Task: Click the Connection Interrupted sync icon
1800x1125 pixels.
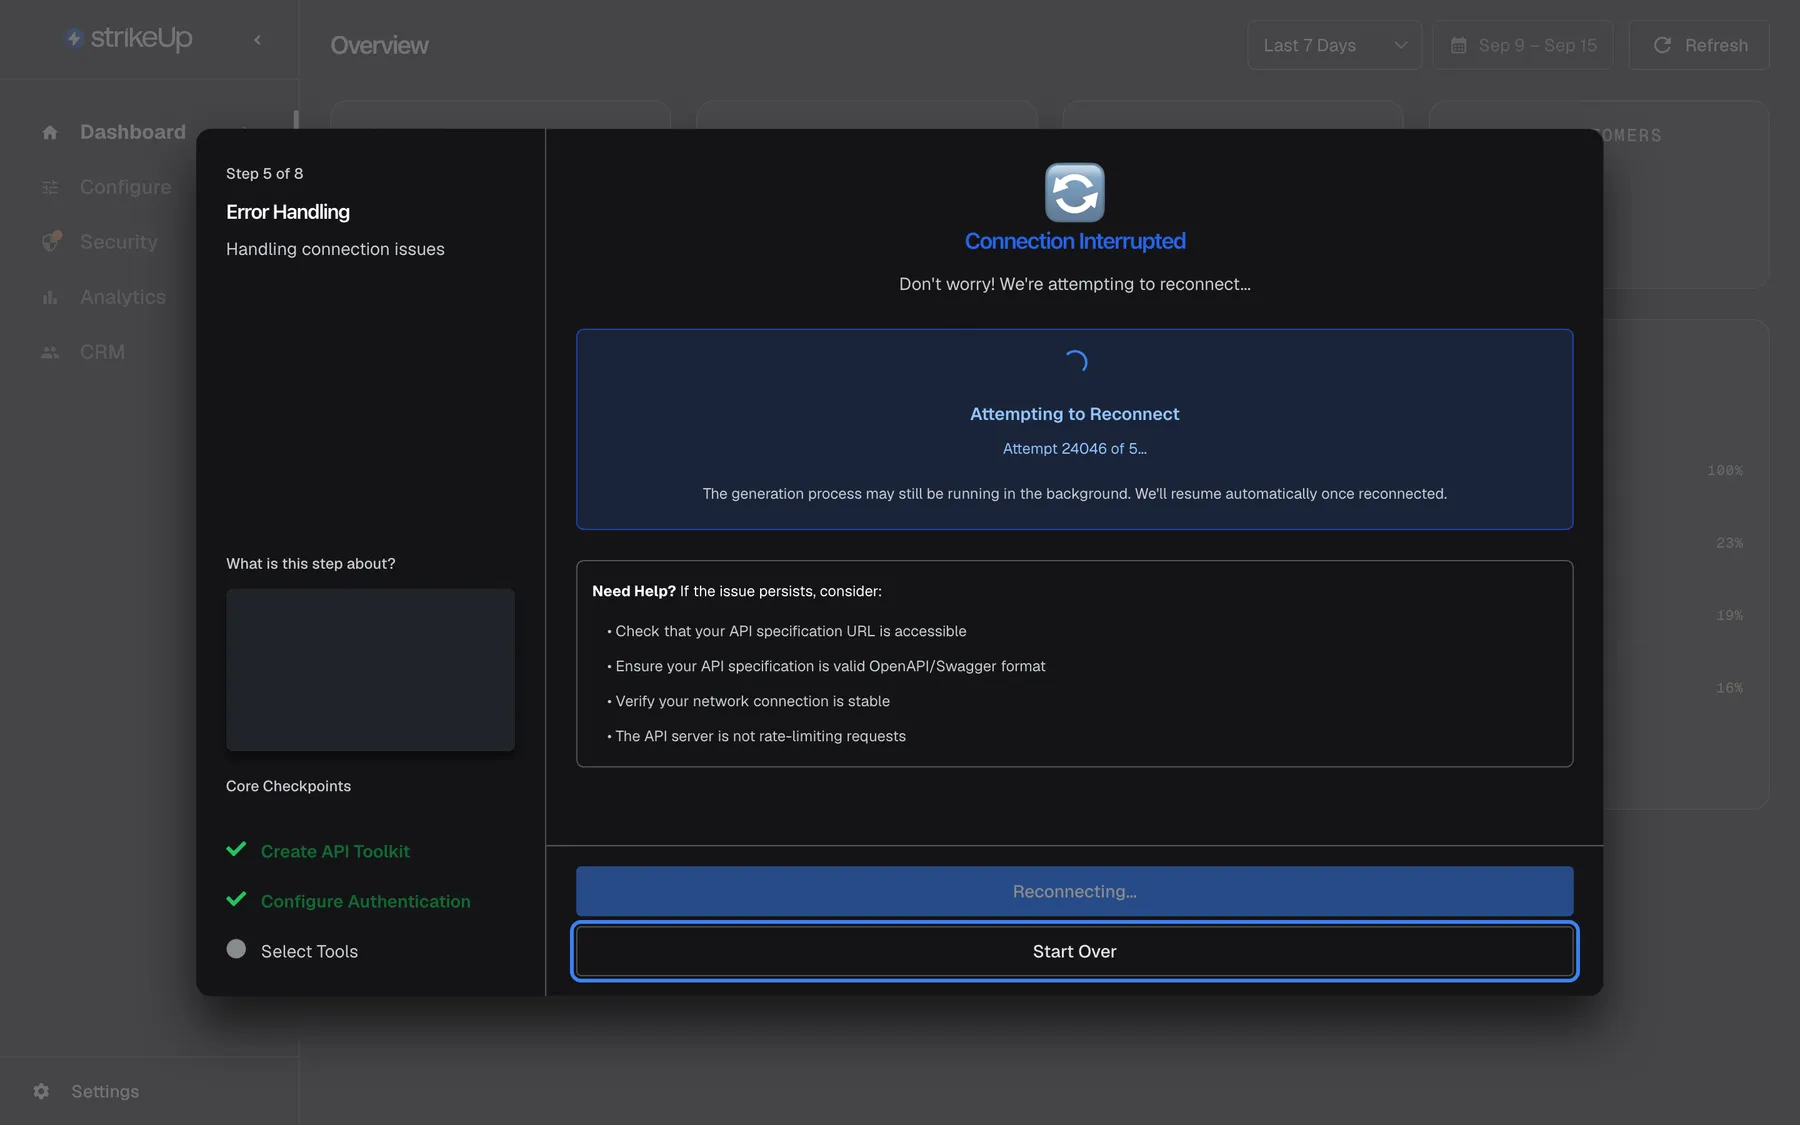Action: point(1075,192)
